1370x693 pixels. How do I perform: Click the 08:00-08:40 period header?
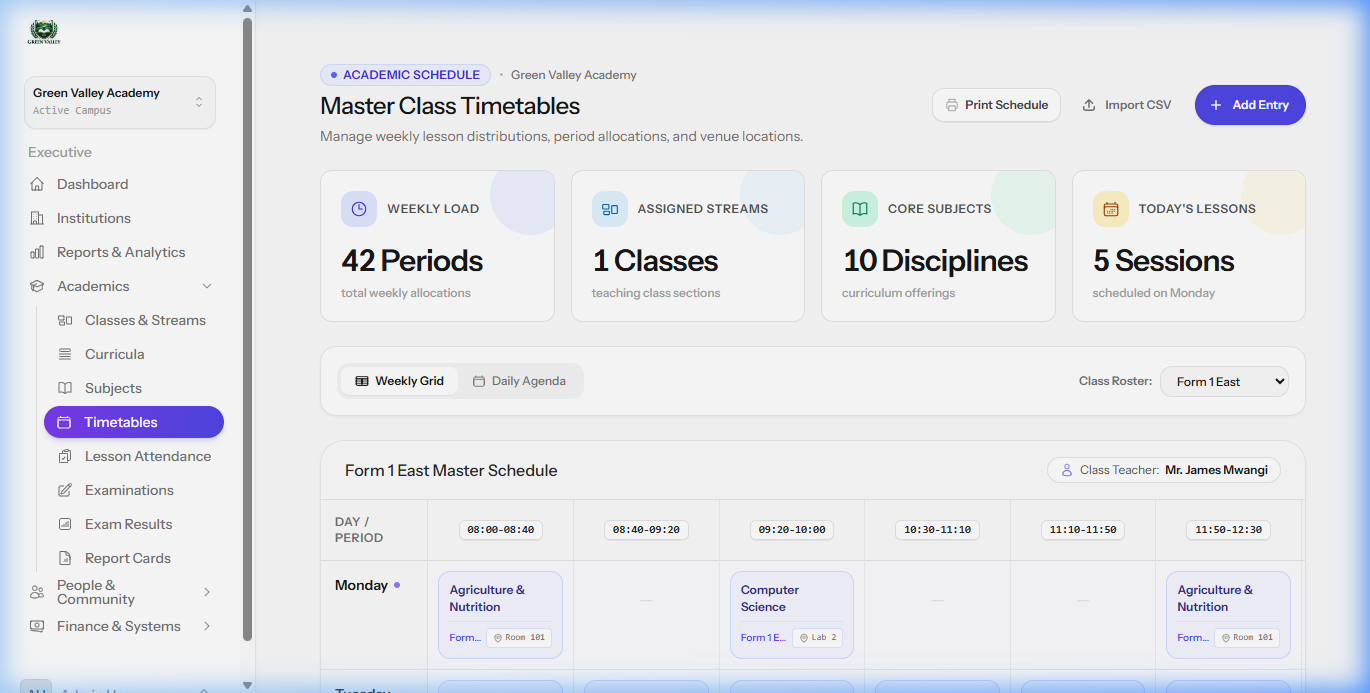[501, 530]
